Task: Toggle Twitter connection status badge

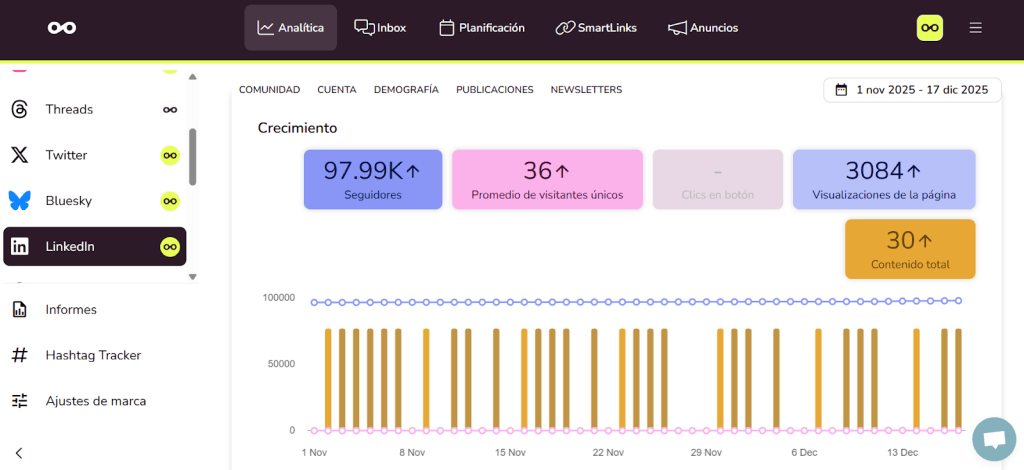Action: pos(170,155)
